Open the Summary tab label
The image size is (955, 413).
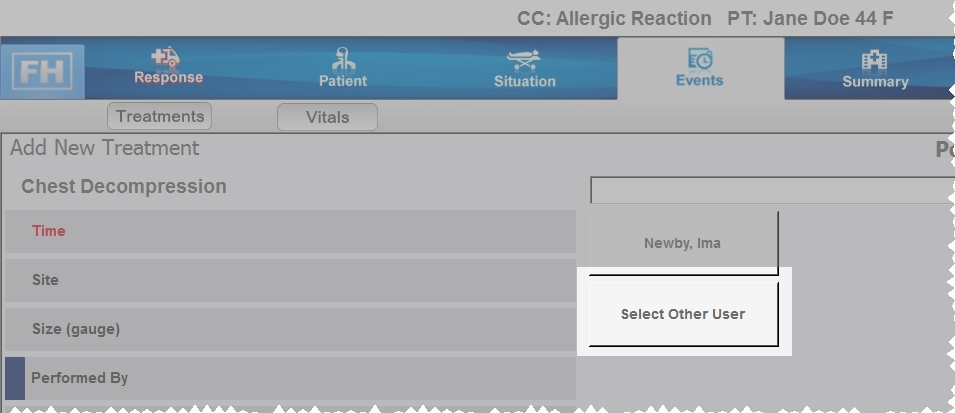tap(875, 82)
